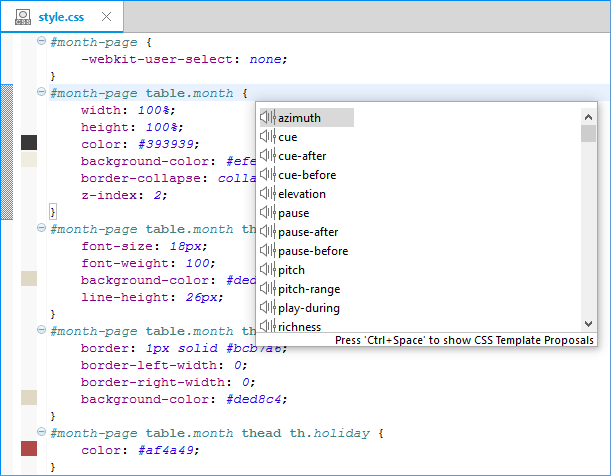Select pause-before in the completion popup
Image resolution: width=611 pixels, height=476 pixels.
pos(313,251)
